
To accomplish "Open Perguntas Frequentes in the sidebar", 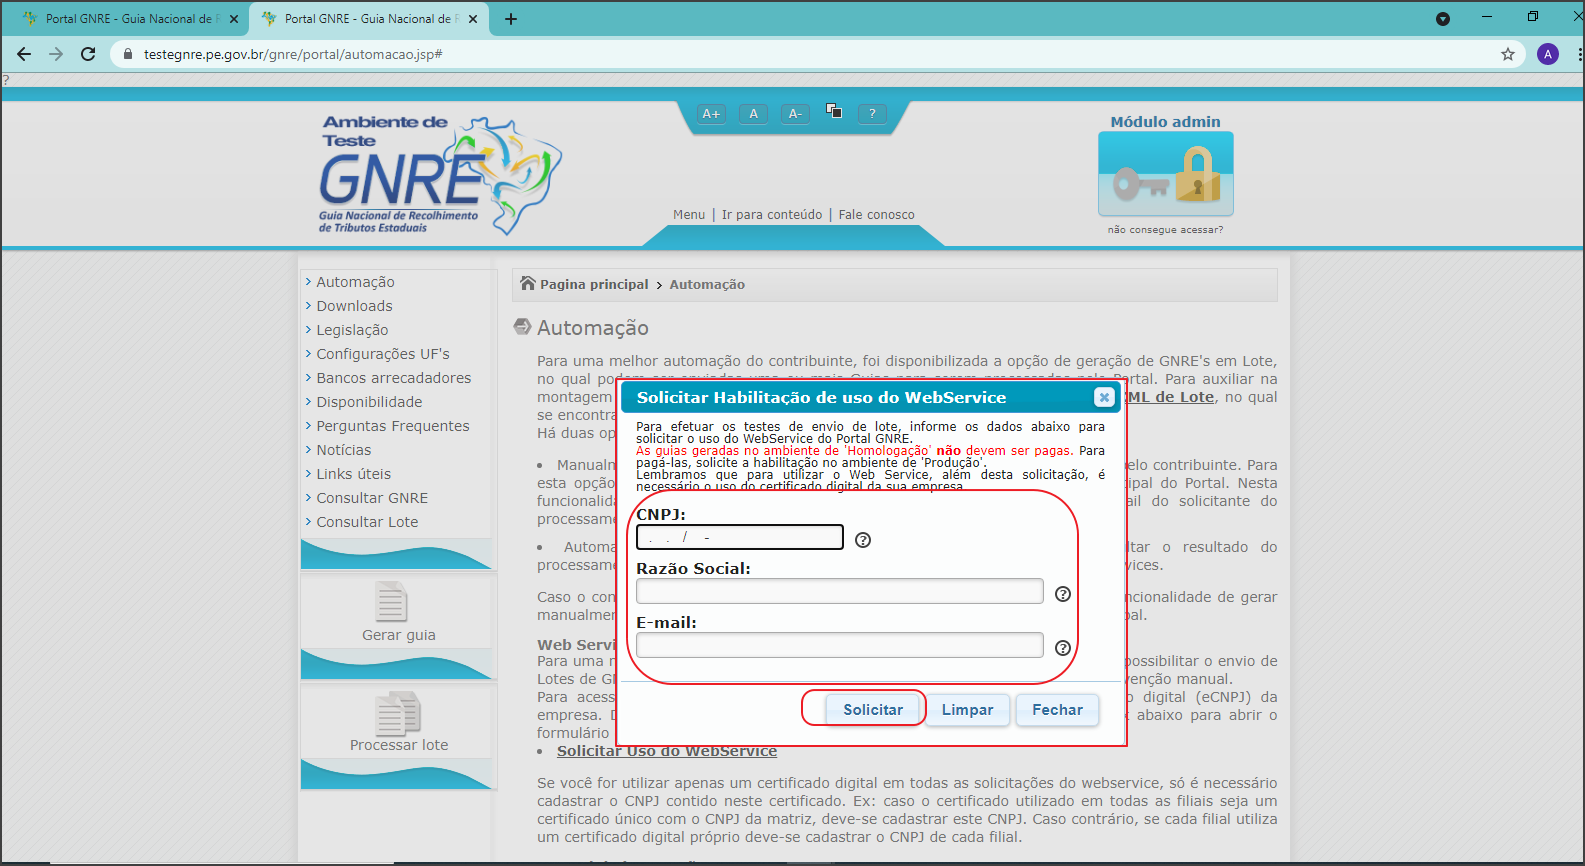I will [392, 426].
